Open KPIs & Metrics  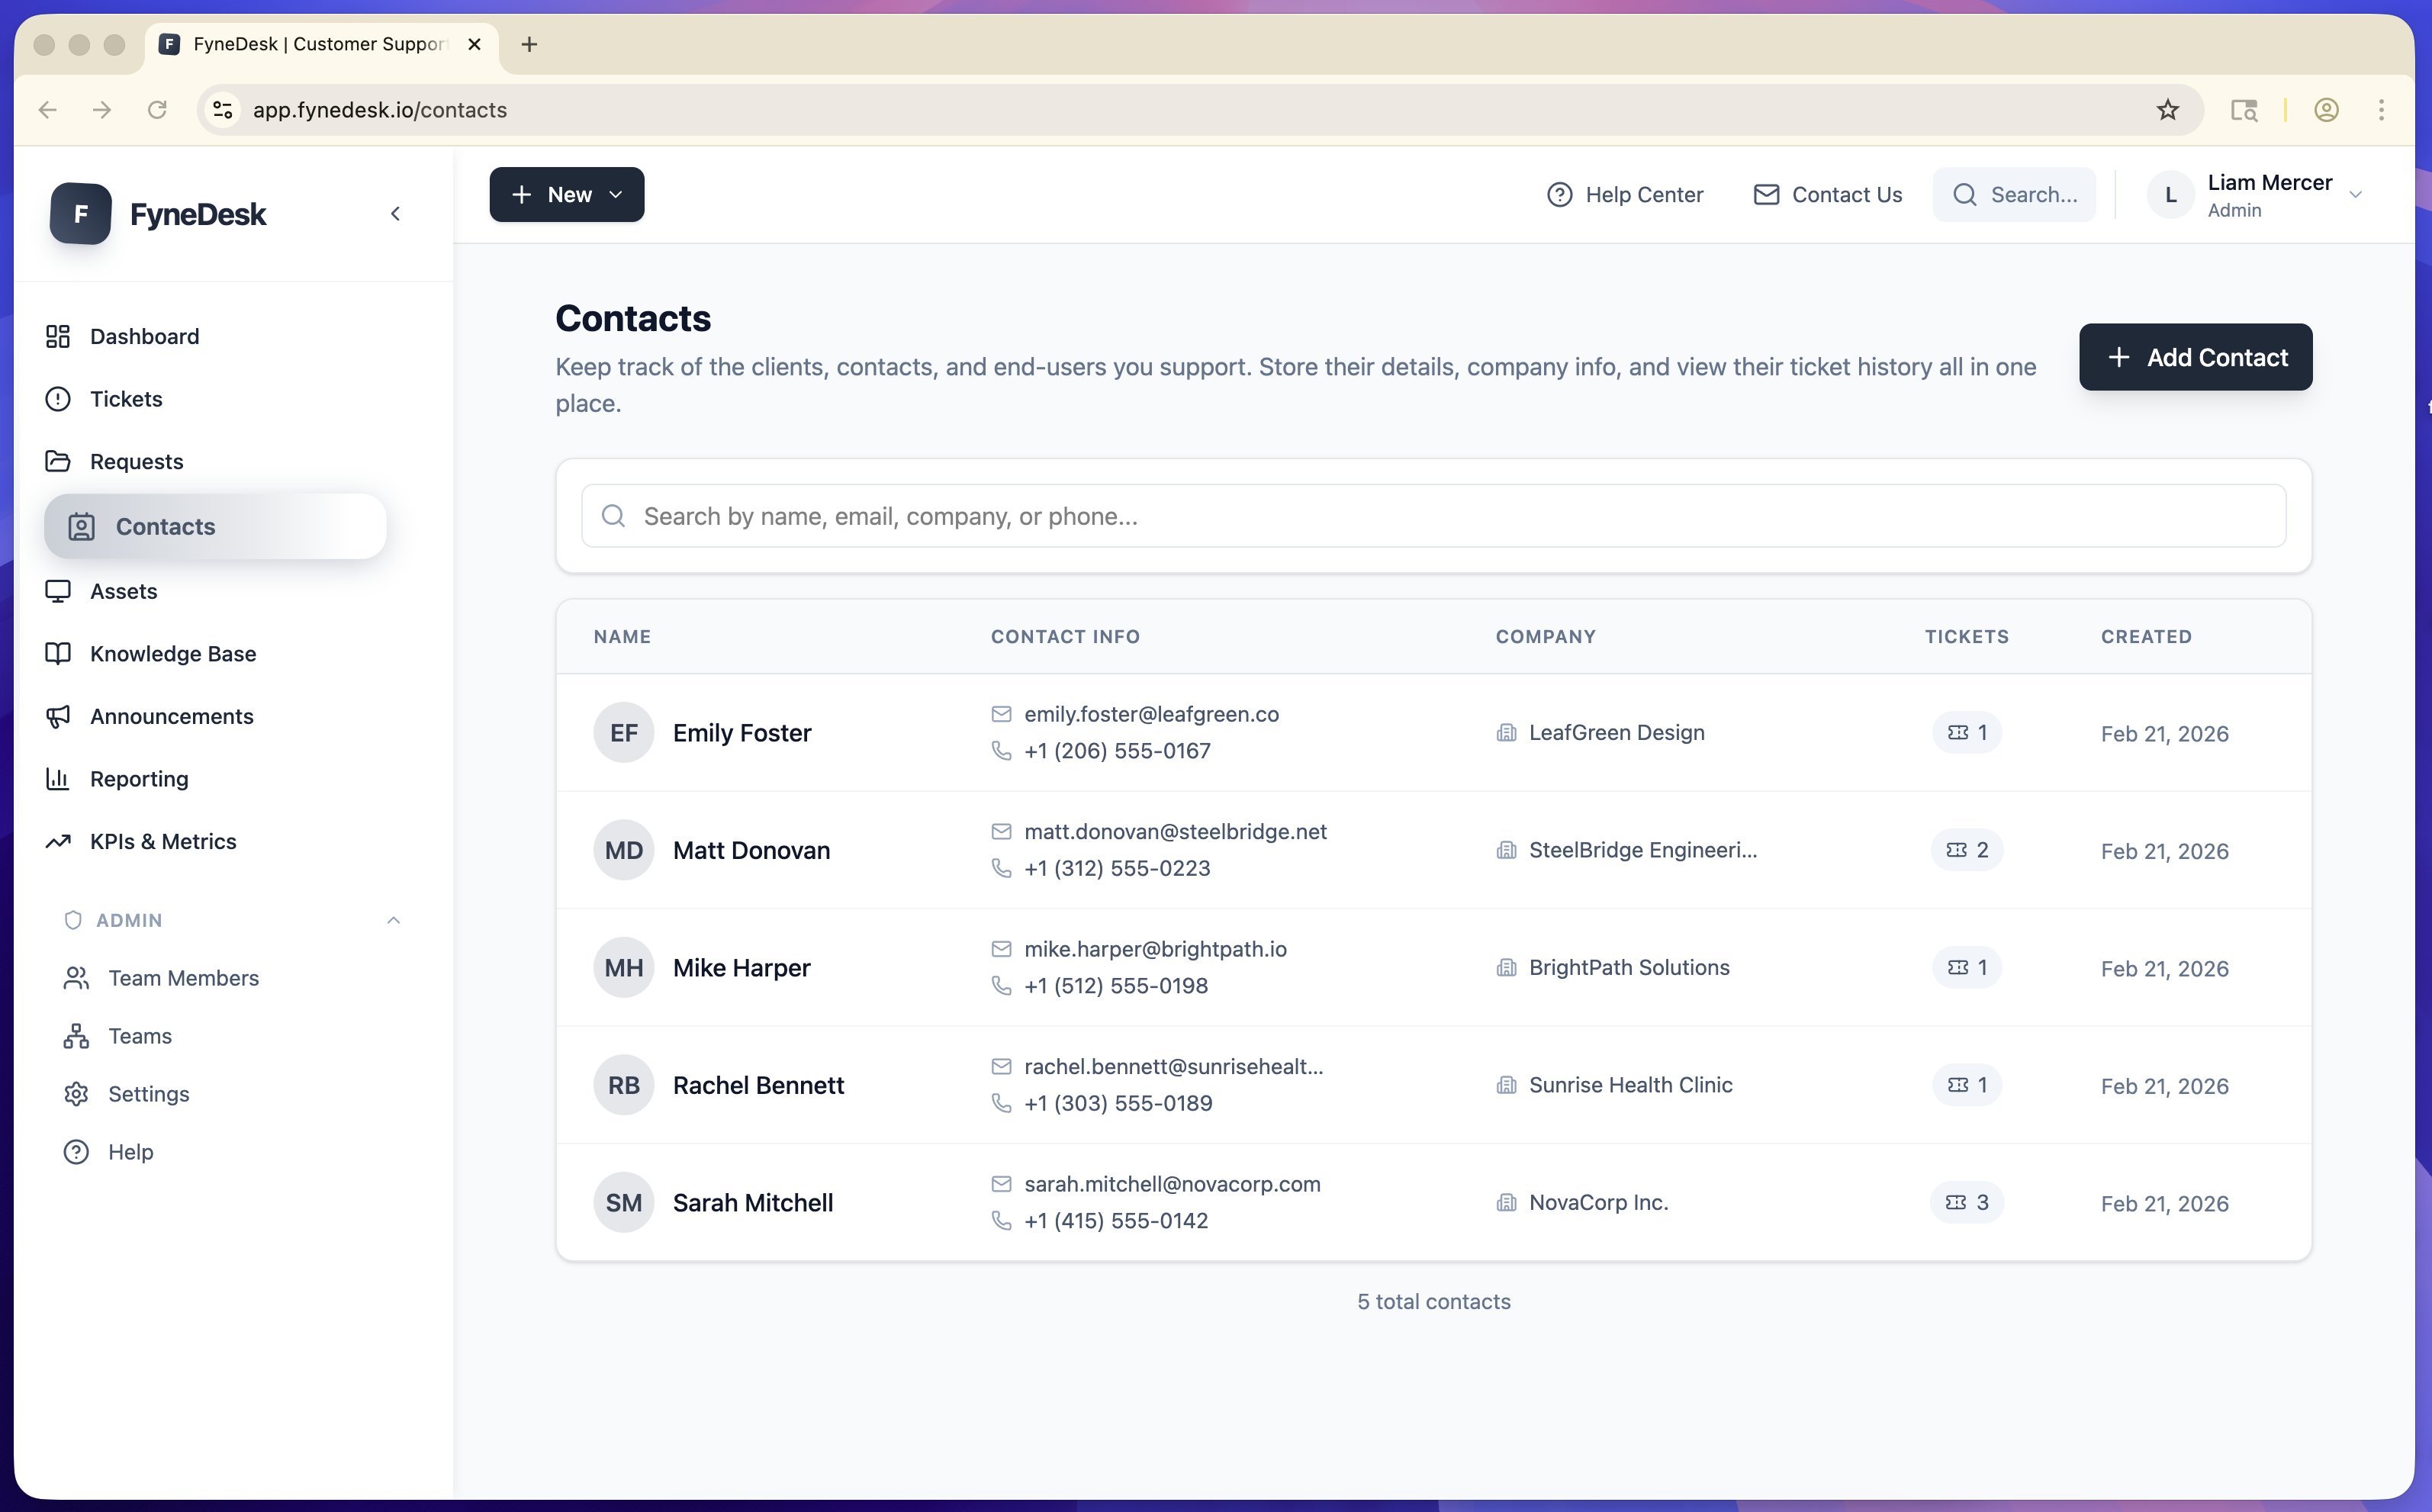(163, 841)
